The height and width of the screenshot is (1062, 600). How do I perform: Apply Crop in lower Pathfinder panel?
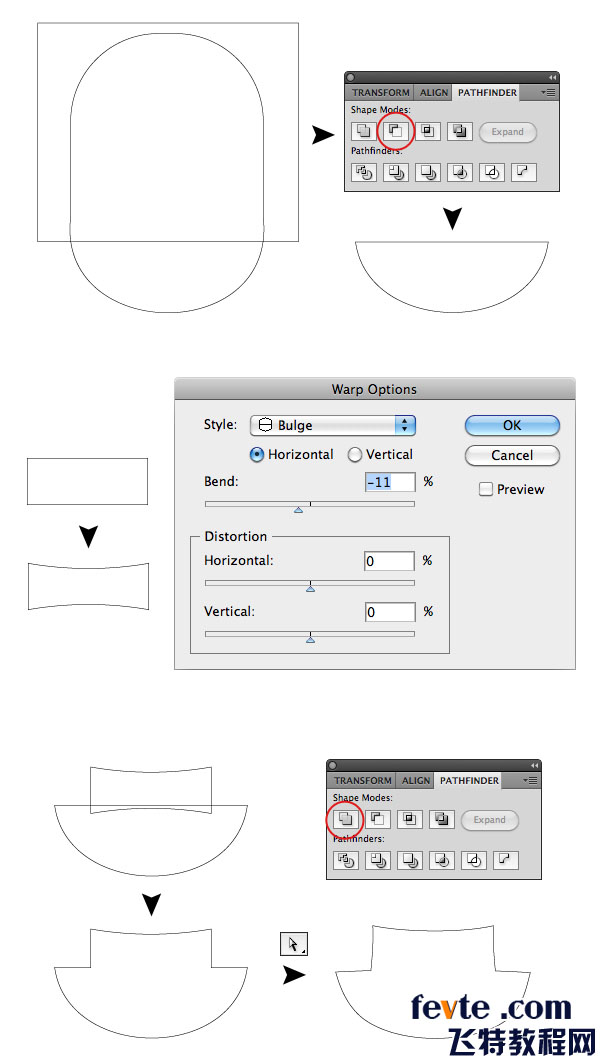pos(442,860)
